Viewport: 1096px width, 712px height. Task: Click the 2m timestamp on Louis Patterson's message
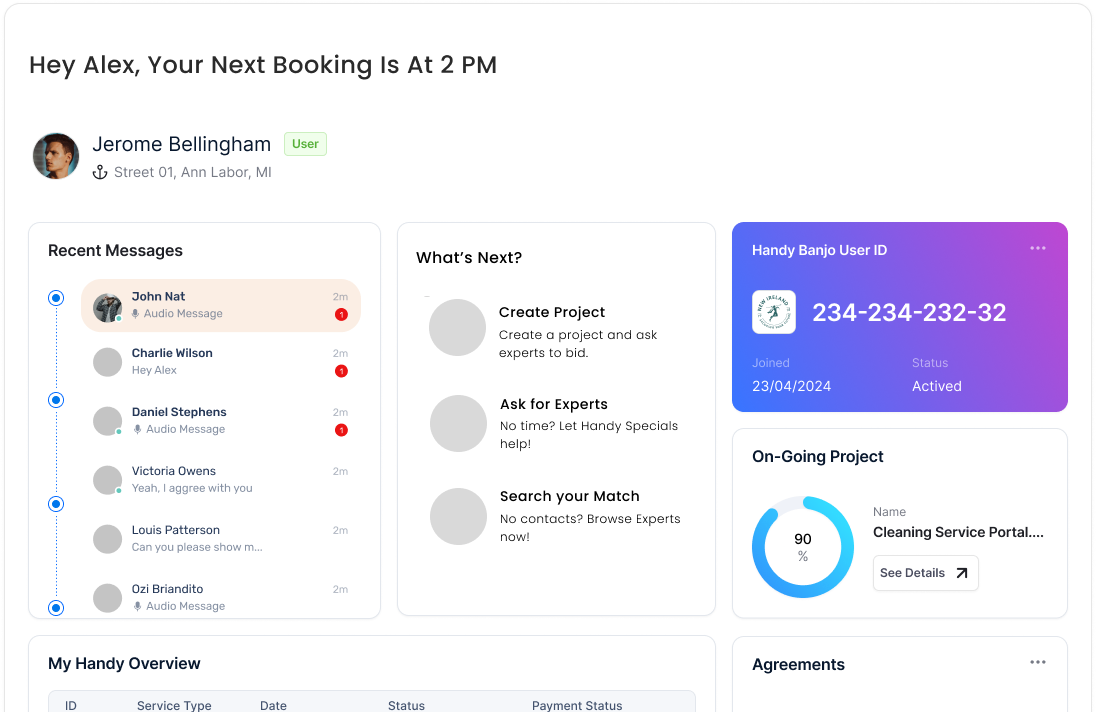tap(340, 530)
